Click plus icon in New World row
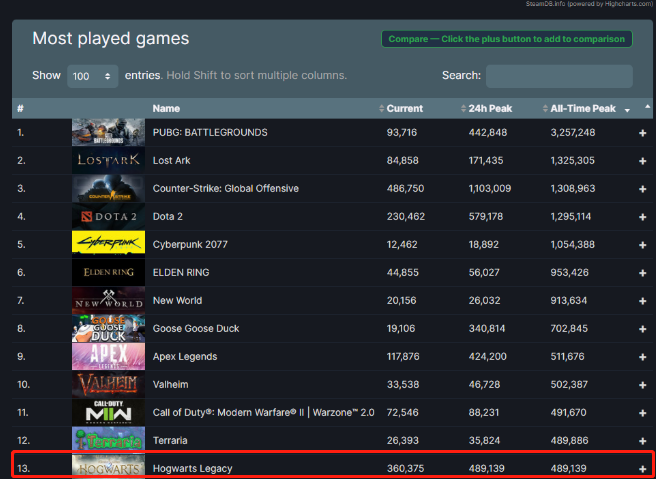The width and height of the screenshot is (656, 479). 643,301
